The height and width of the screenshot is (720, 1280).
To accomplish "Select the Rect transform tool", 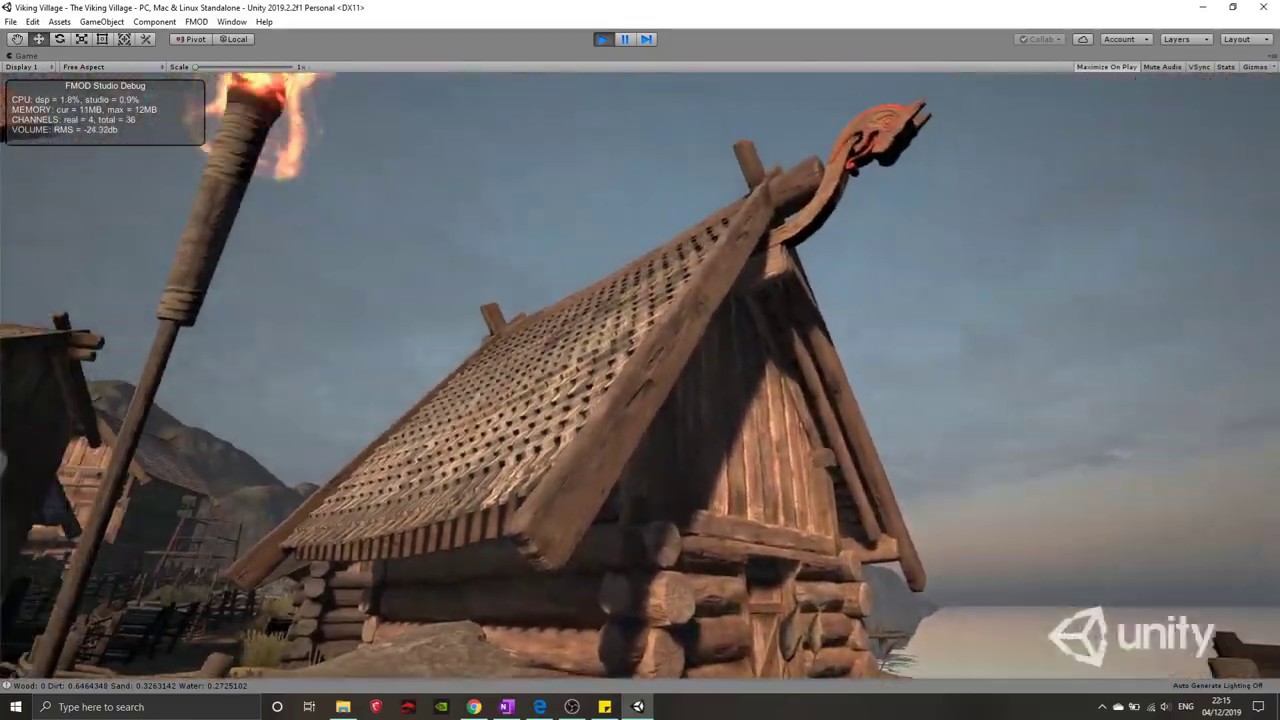I will pos(103,39).
